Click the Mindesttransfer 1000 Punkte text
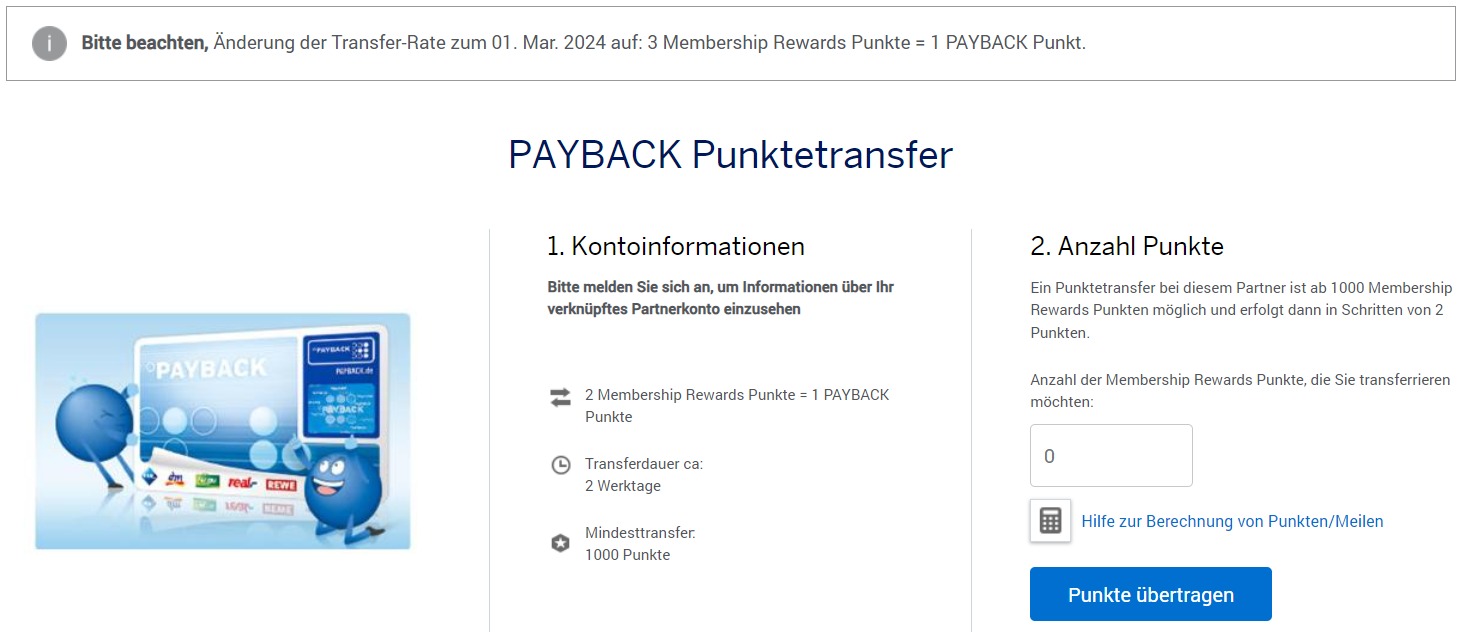1462x632 pixels. coord(639,544)
